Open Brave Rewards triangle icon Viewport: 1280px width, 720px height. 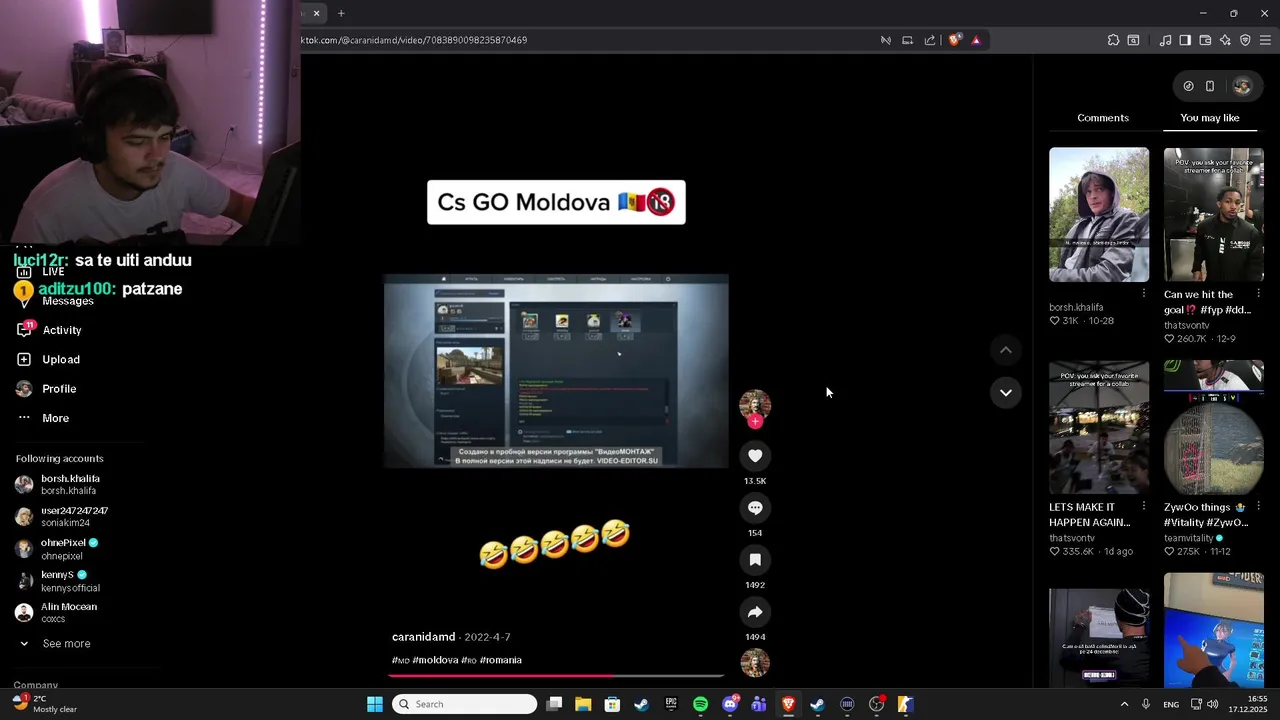[x=976, y=40]
